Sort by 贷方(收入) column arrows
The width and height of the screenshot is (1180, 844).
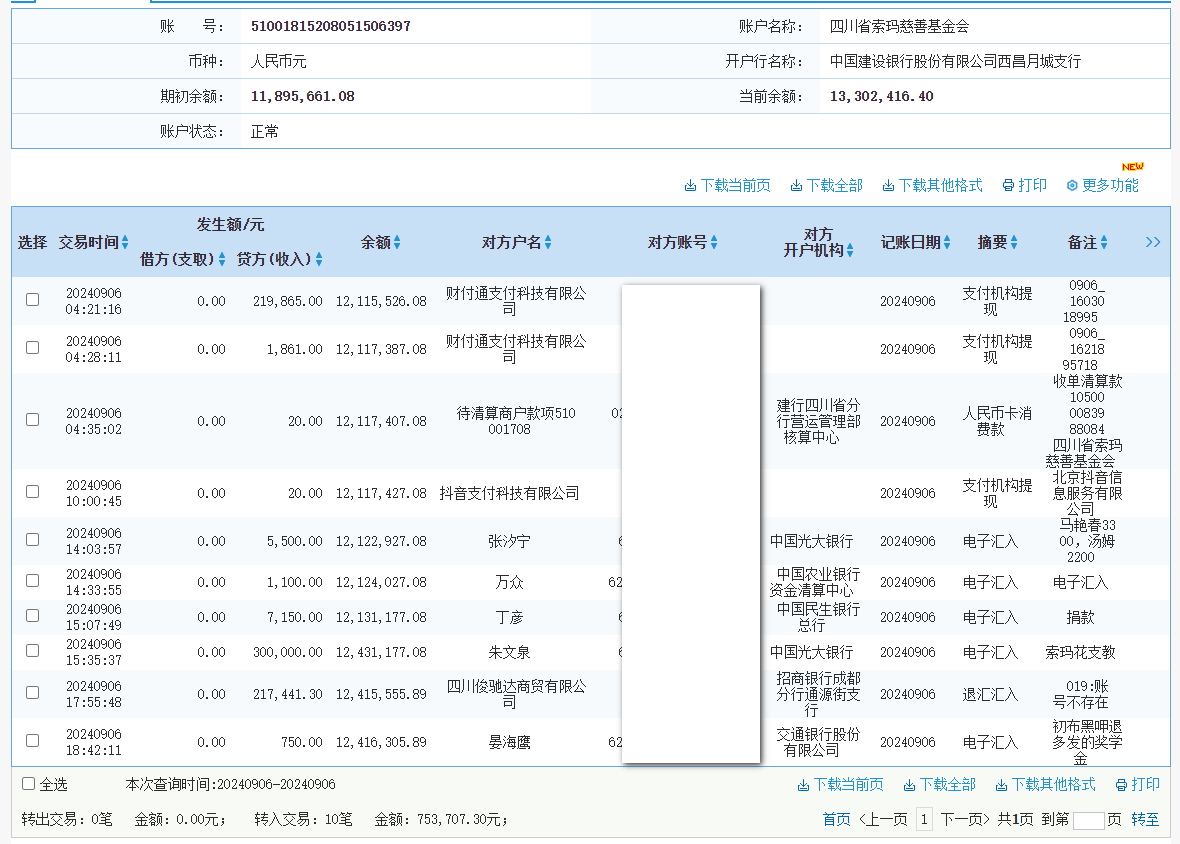[x=319, y=259]
